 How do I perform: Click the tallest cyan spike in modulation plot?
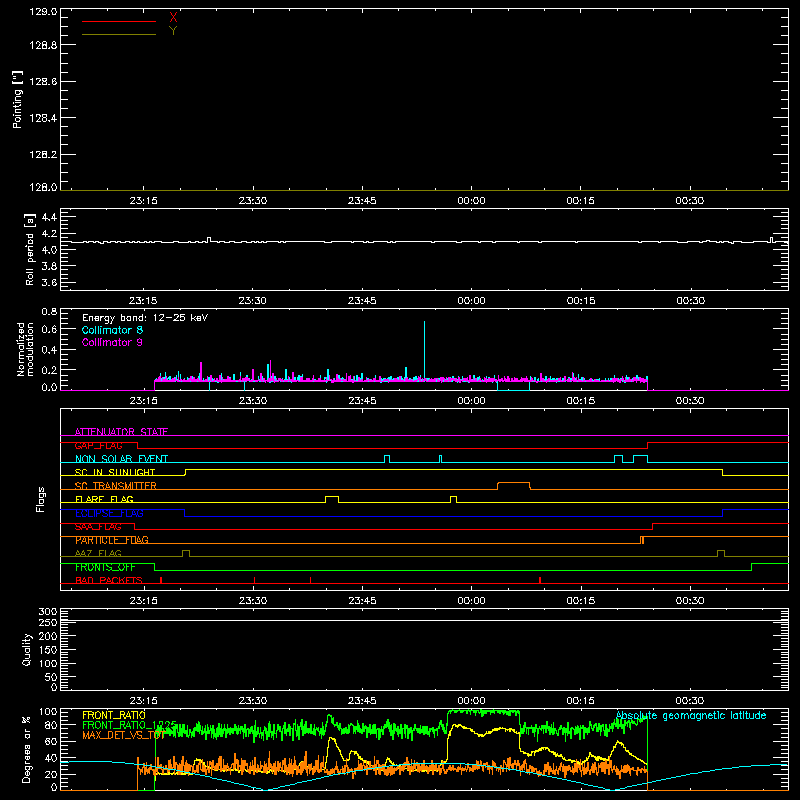click(x=424, y=349)
